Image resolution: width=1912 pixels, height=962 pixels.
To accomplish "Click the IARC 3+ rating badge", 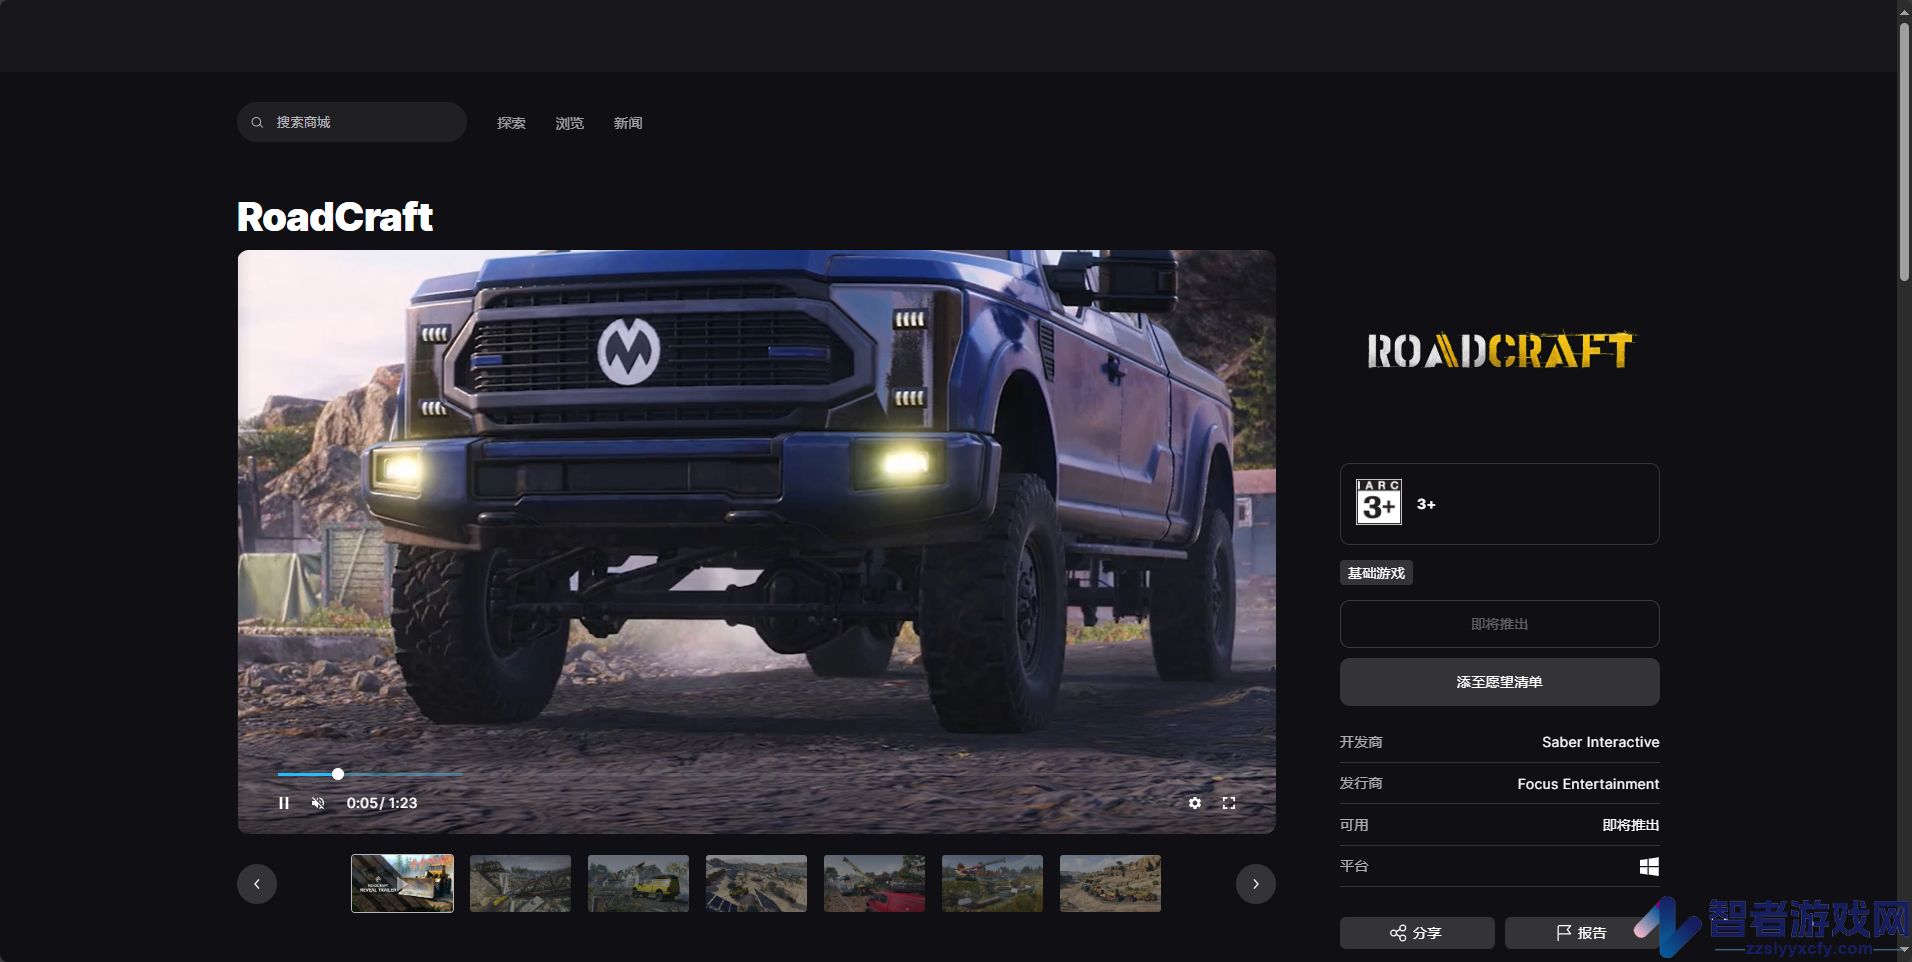I will tap(1379, 502).
